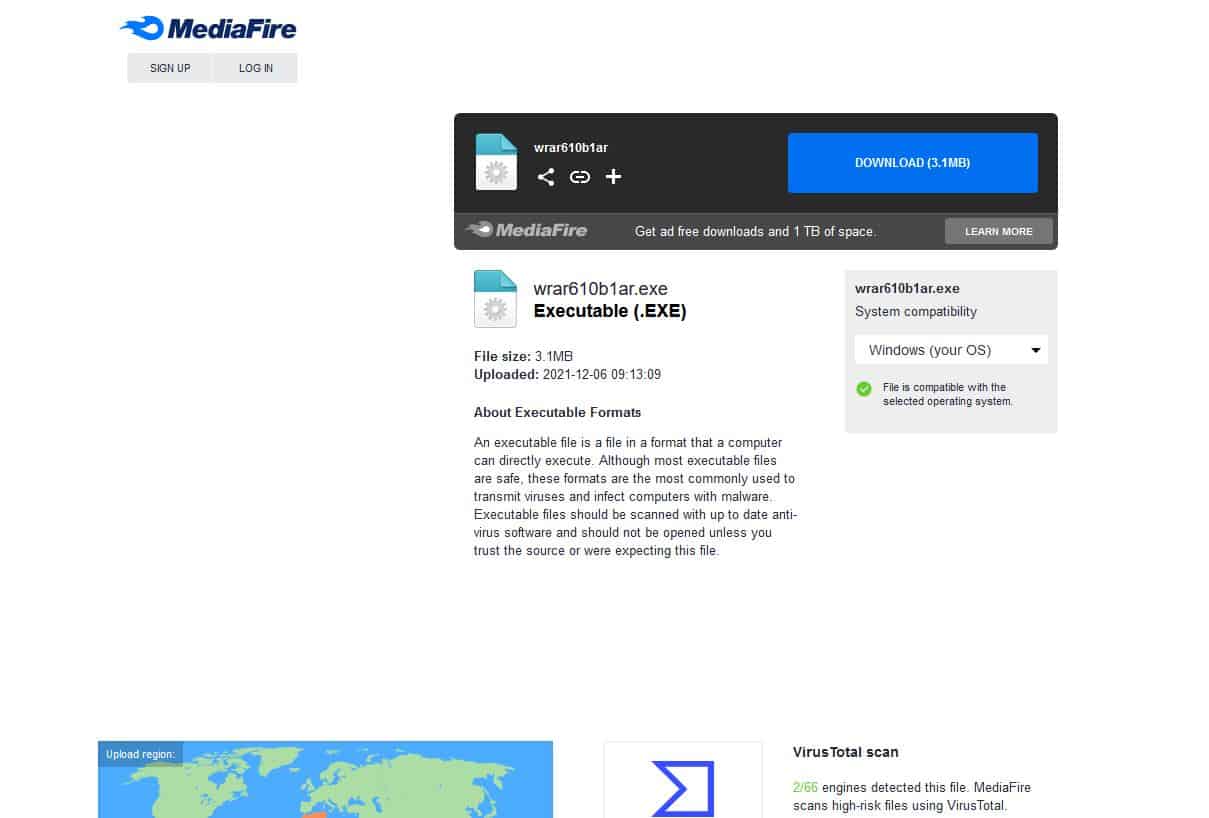This screenshot has height=818, width=1209.
Task: Click the executable file icon beside wrar610b1ar.exe
Action: click(495, 299)
